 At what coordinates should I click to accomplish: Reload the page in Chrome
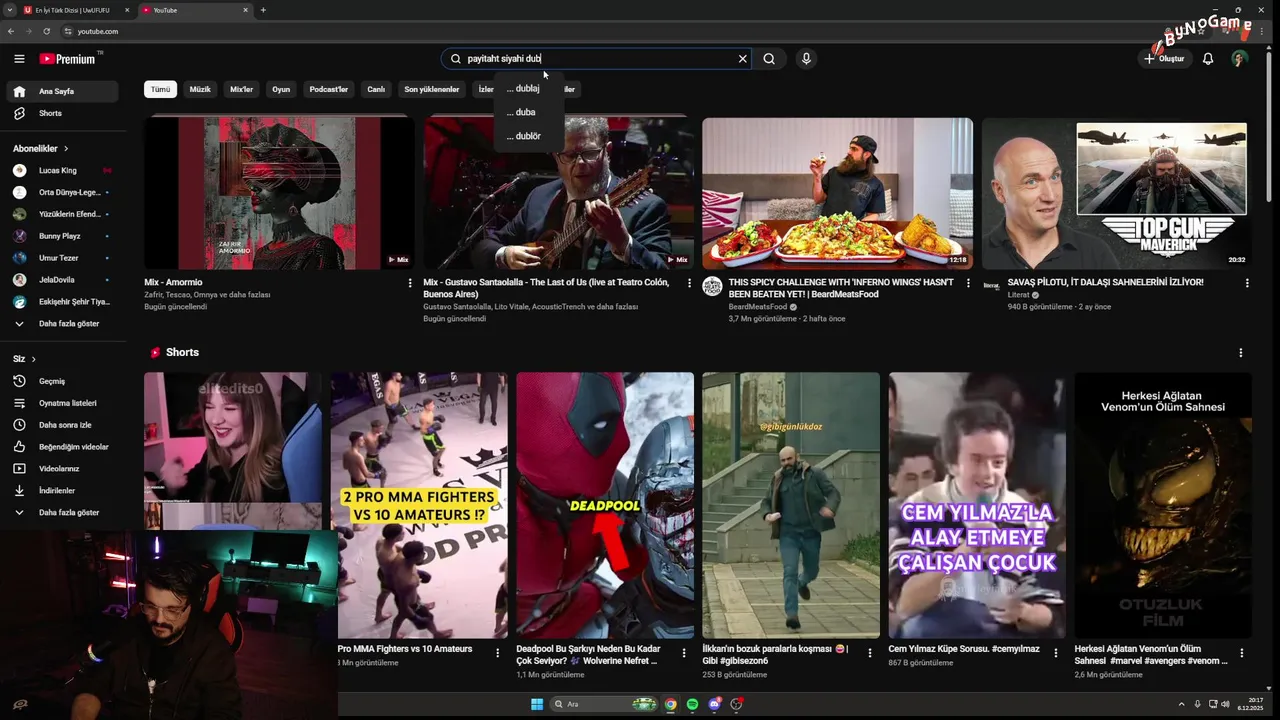46,31
